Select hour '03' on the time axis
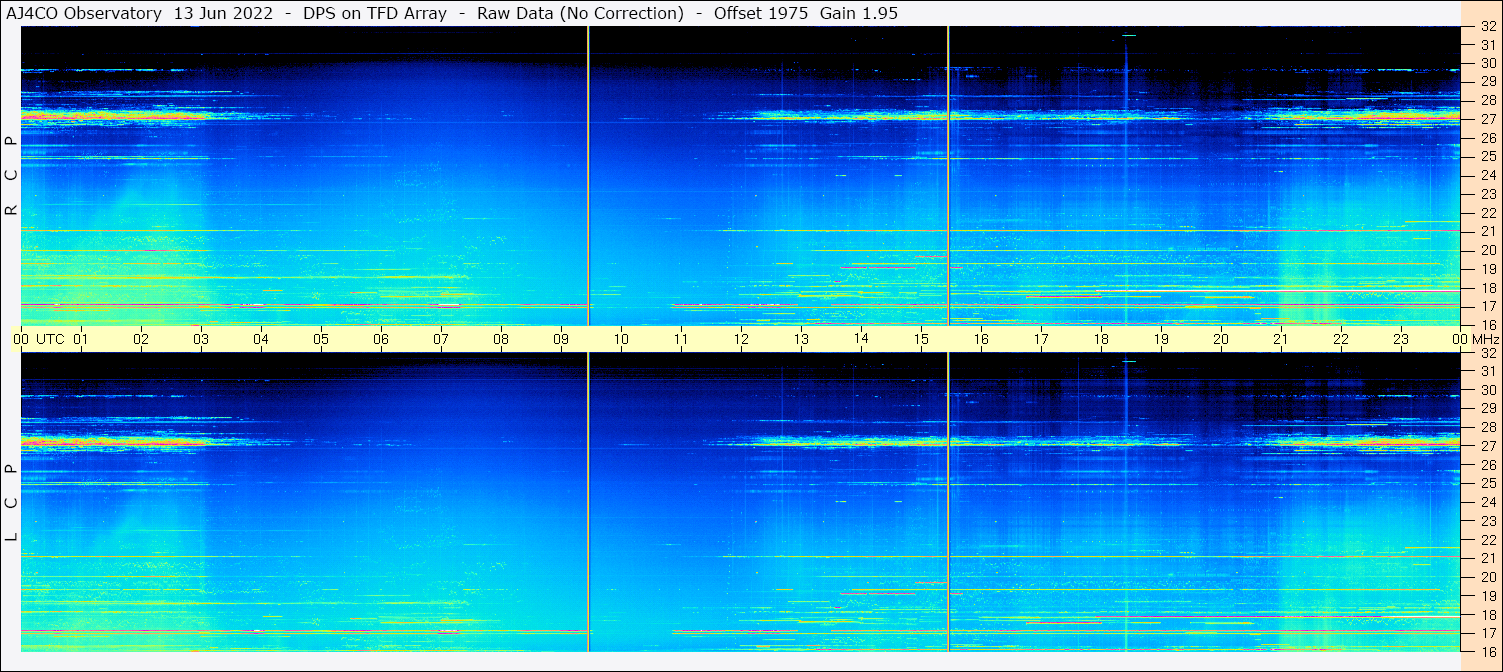Viewport: 1503px width, 672px height. click(201, 339)
